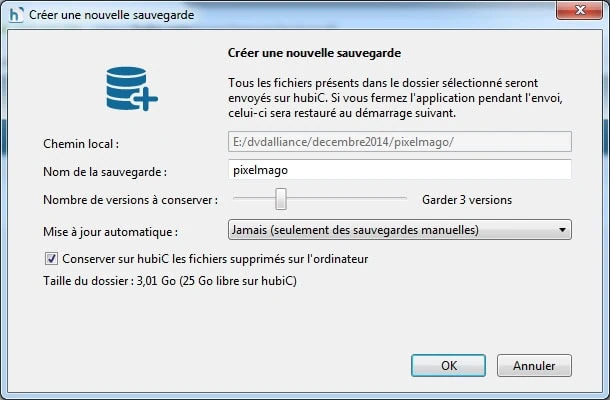
Task: Toggle the keep deleted files on hubiC checkbox
Action: tap(52, 259)
